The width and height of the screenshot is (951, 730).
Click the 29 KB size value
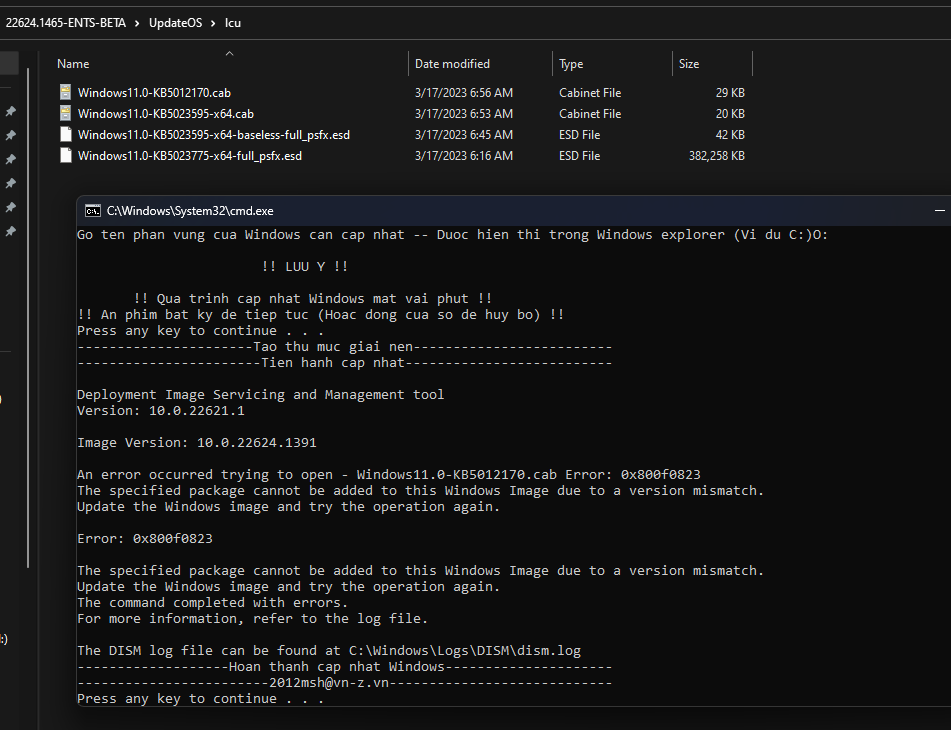point(730,93)
